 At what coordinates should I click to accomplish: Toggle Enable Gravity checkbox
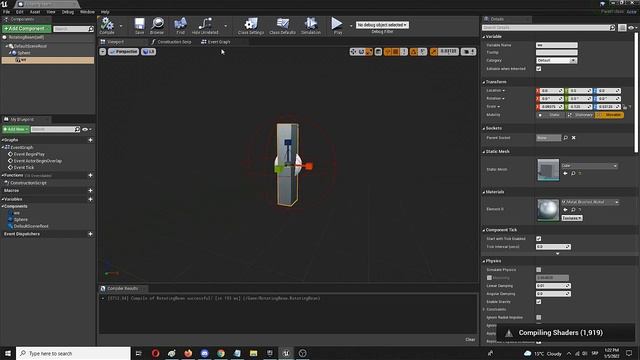tap(539, 302)
